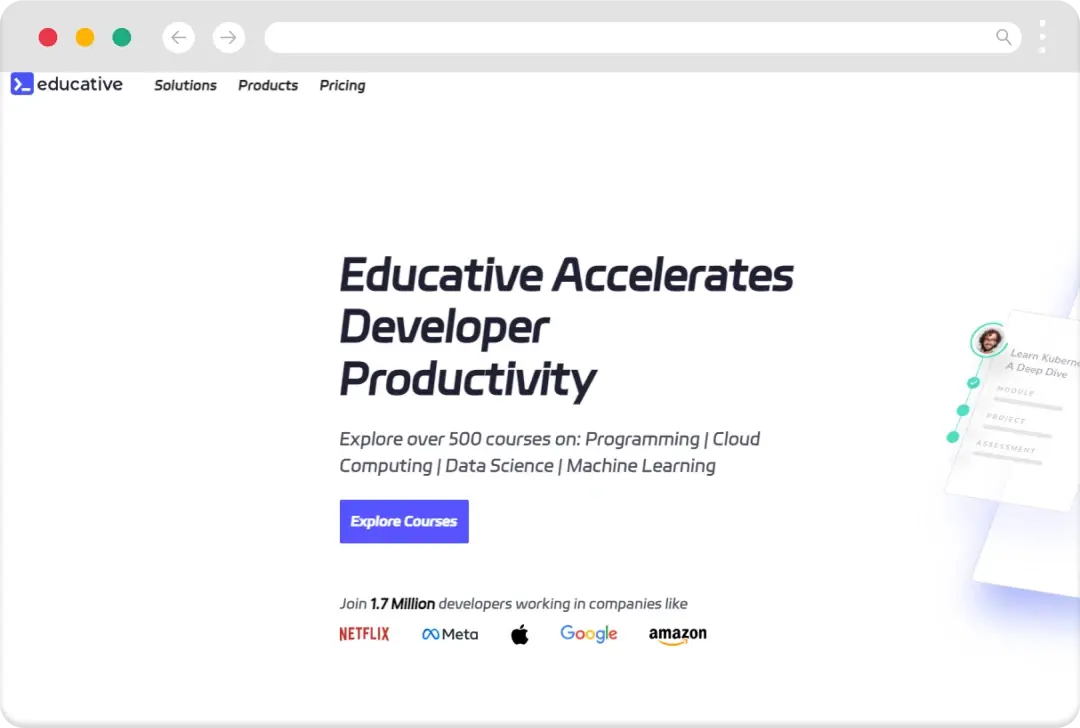Click the '1.7 Million' bold text
The width and height of the screenshot is (1080, 728).
(402, 604)
